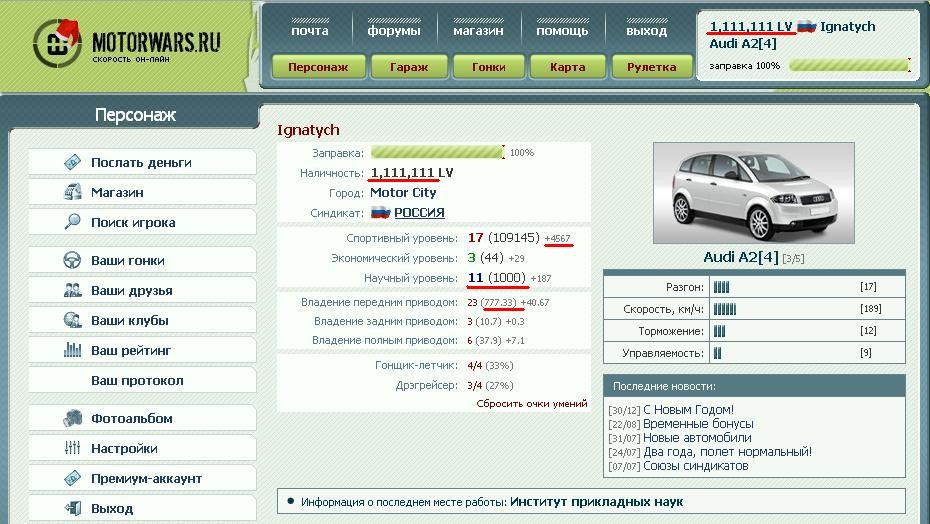Viewport: 930px width, 524px height.
Task: Open the почта top menu
Action: point(310,30)
